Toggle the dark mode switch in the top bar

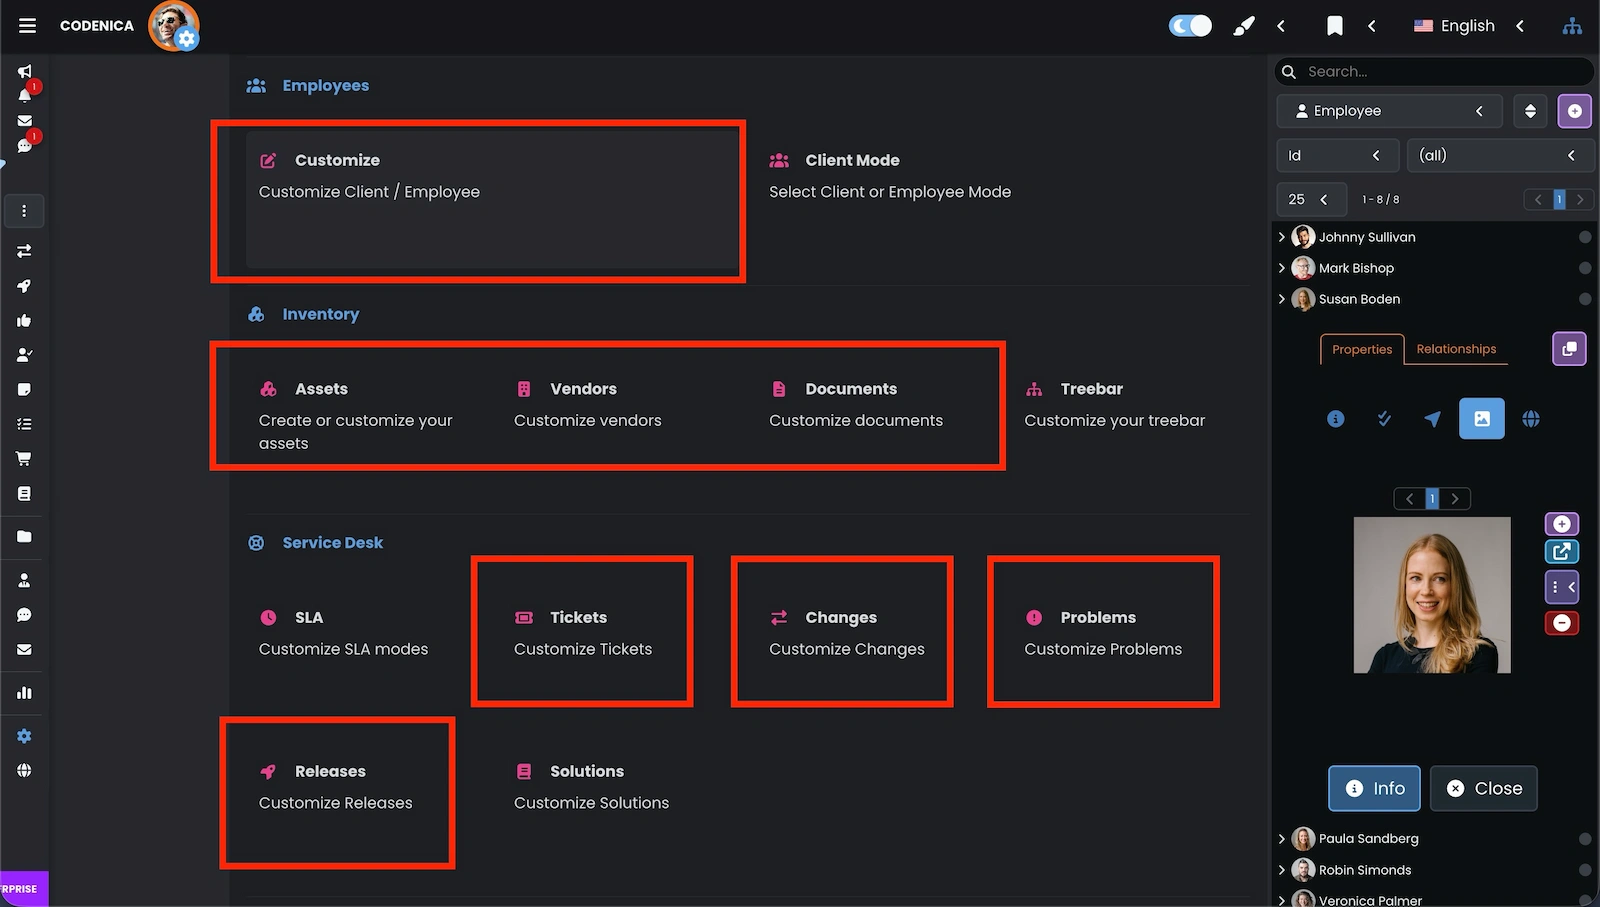(1189, 26)
